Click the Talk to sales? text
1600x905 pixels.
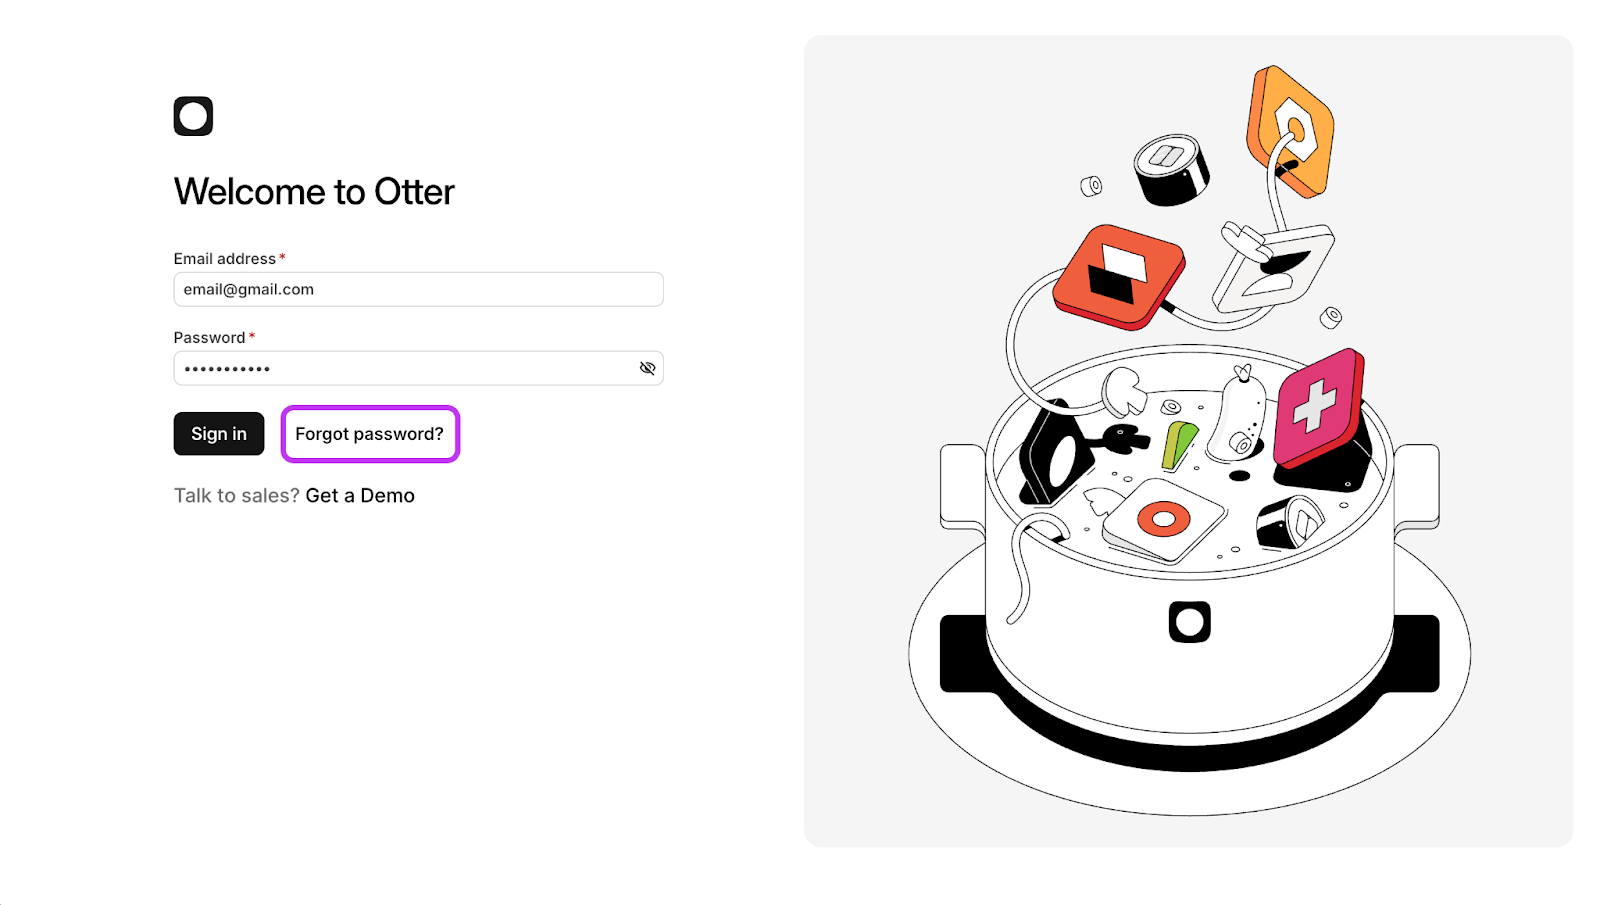click(236, 496)
